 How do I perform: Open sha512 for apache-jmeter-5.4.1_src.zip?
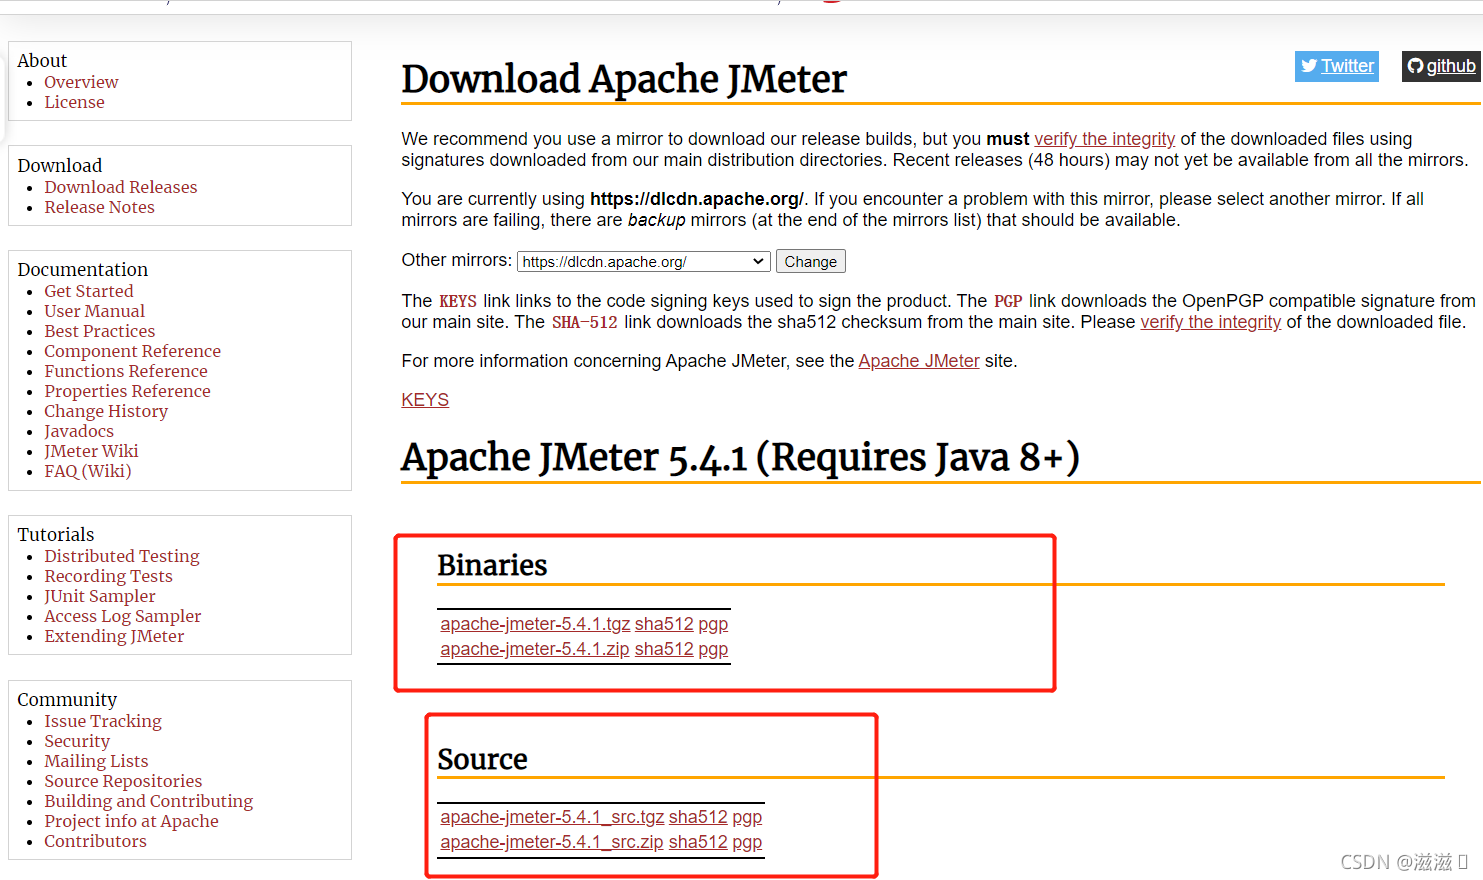tap(698, 842)
